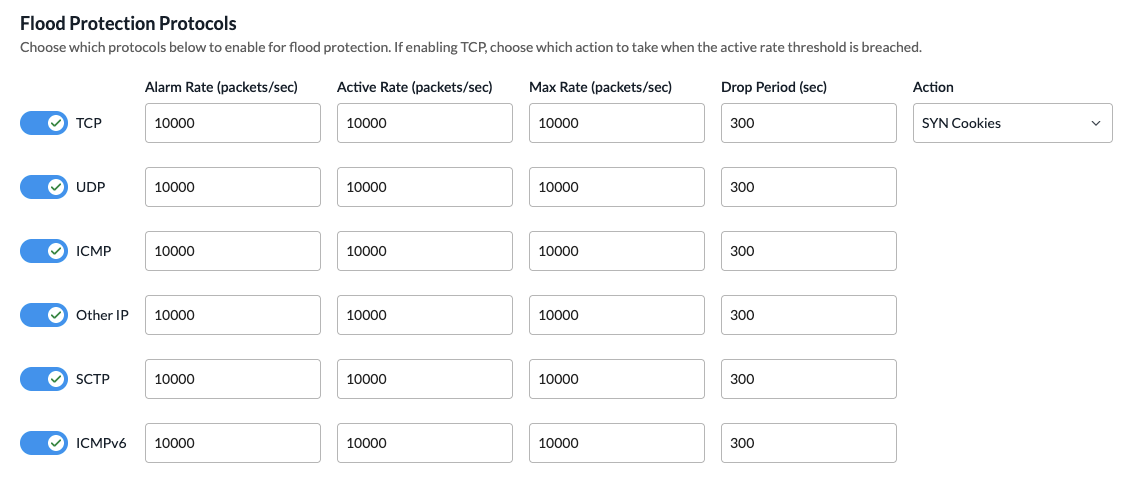Expand the TCP Action chevron arrow
This screenshot has width=1127, height=502.
coord(1096,123)
